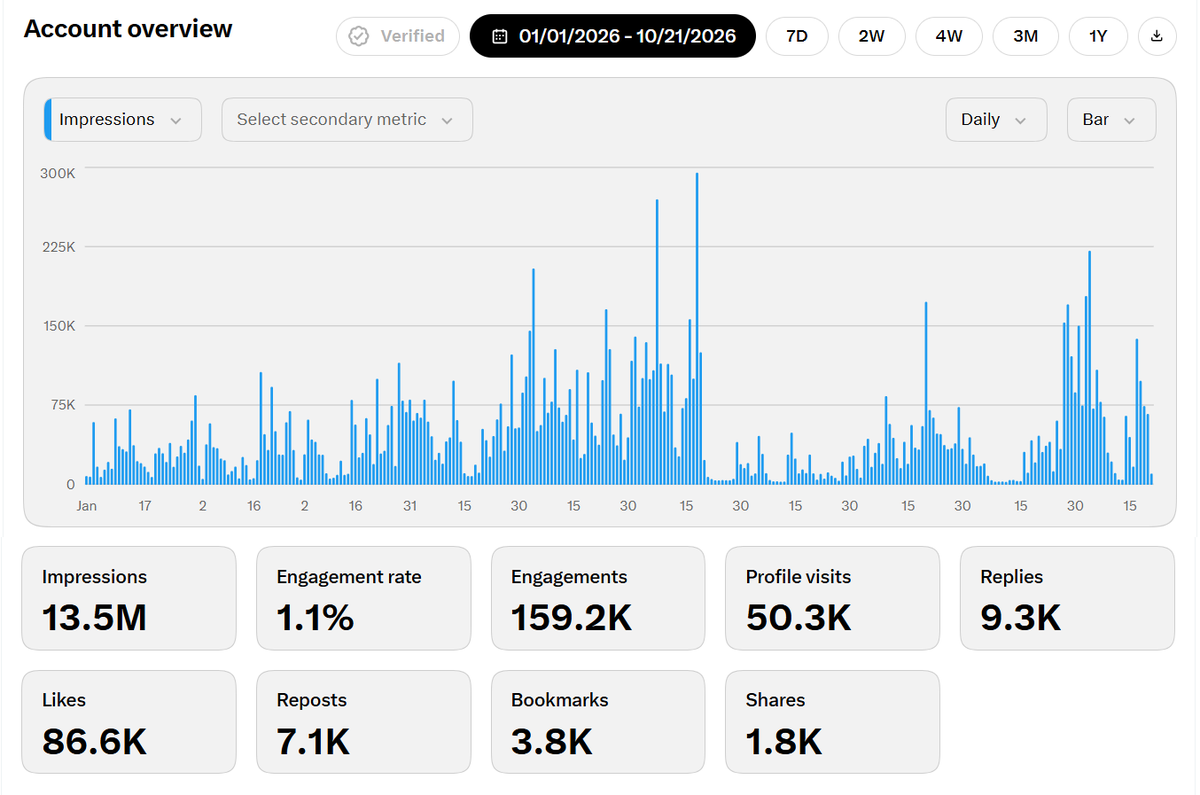Open the Select secondary metric dropdown
The height and width of the screenshot is (795, 1200).
pos(347,120)
